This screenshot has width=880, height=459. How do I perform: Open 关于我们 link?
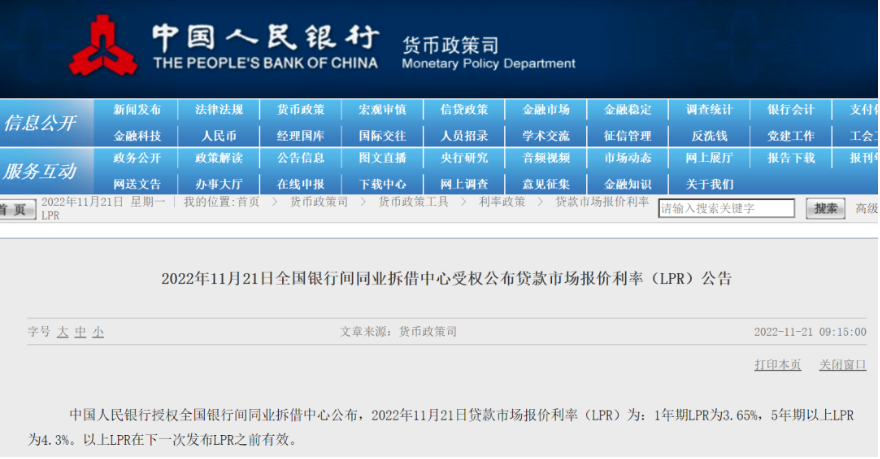click(709, 185)
